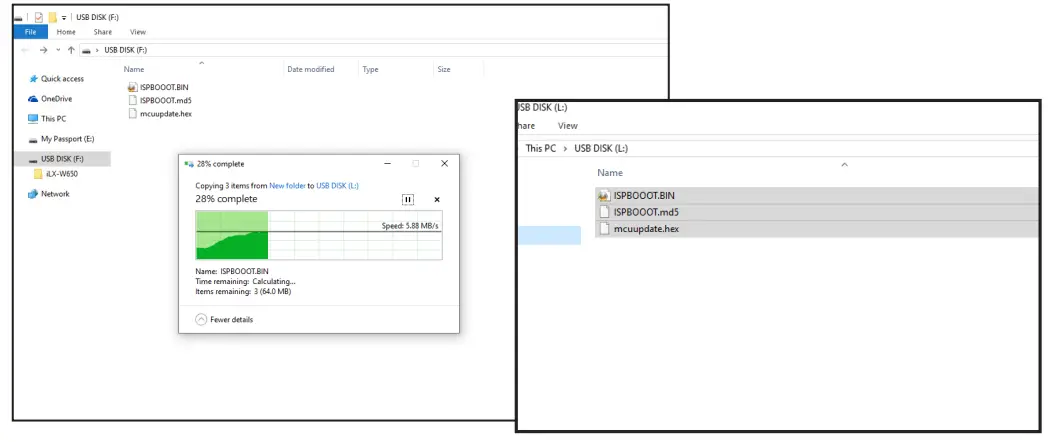
Task: Select USB DISK (F:) in the navigation pane
Action: pos(63,159)
